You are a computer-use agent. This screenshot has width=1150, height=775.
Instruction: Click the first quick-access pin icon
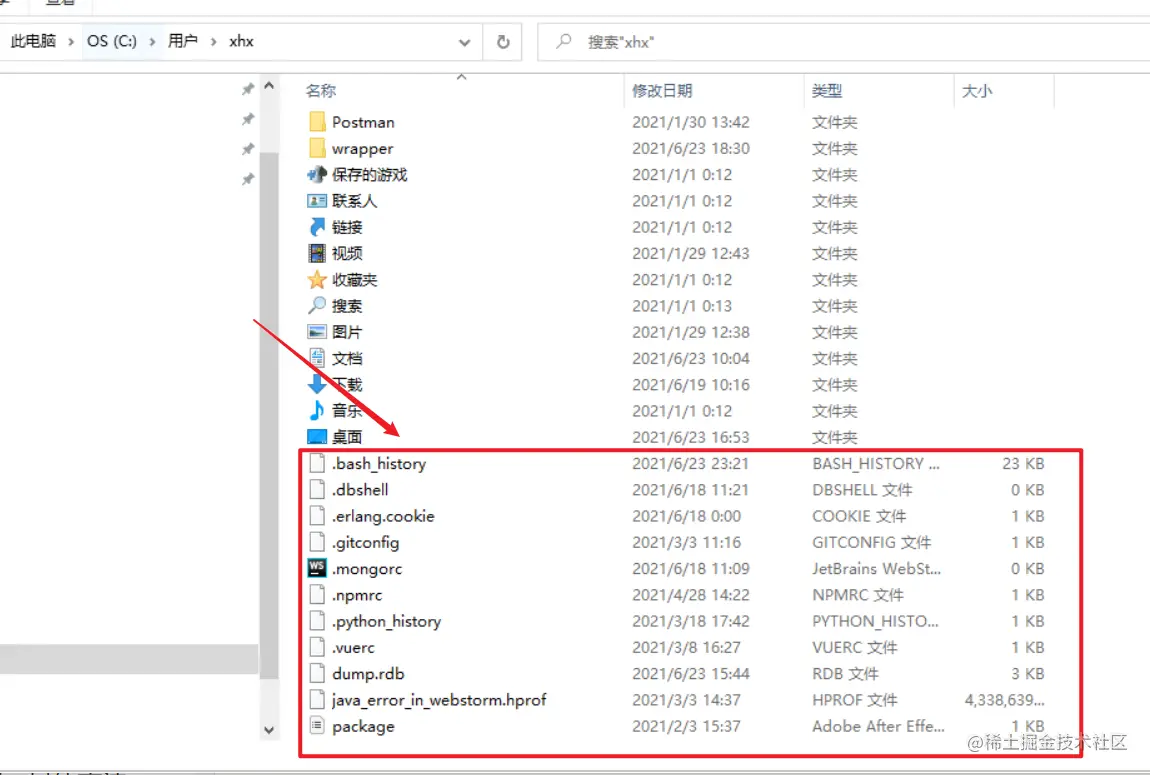coord(248,89)
